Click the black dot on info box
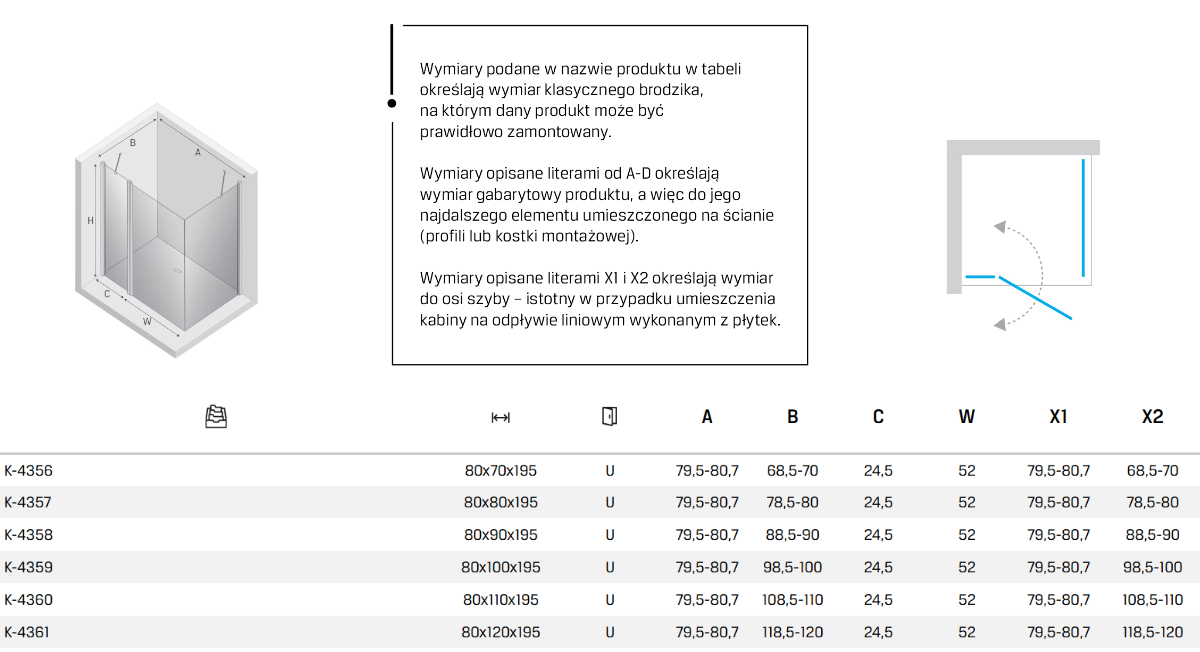 (392, 102)
